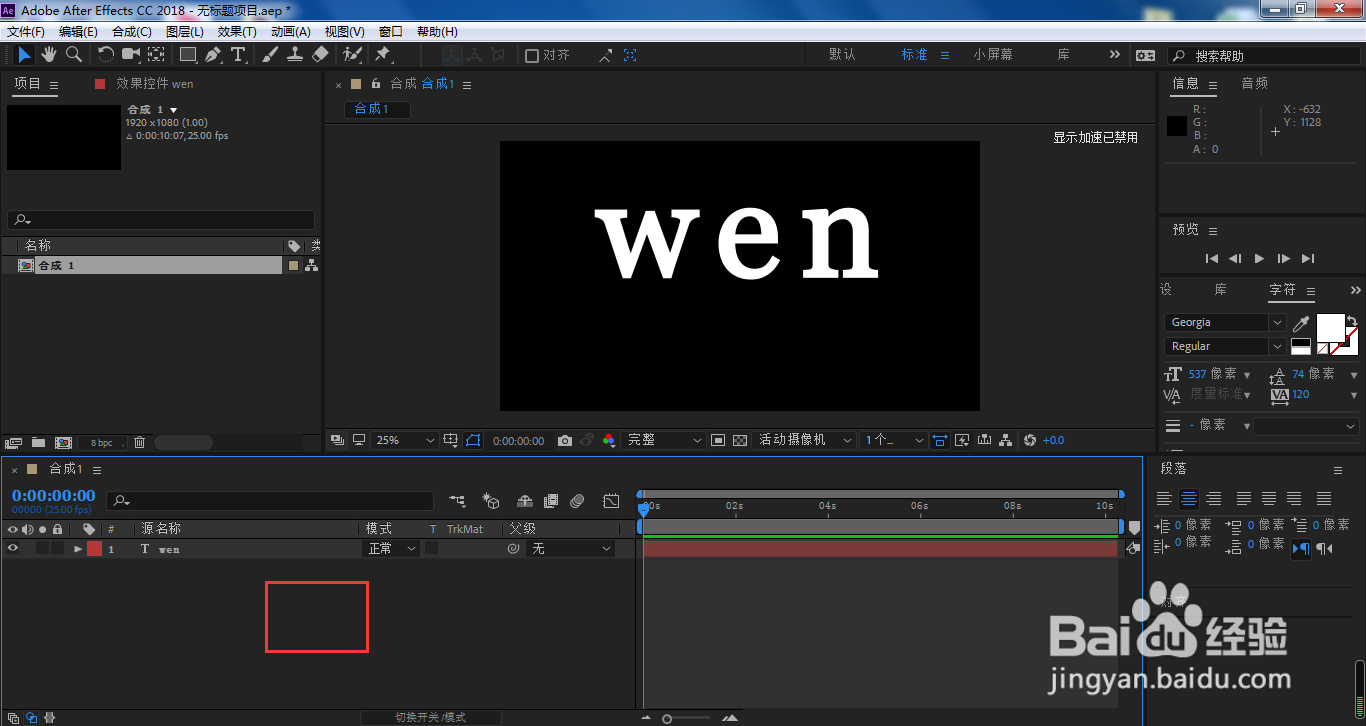Open the 效果(T) menu

237,32
